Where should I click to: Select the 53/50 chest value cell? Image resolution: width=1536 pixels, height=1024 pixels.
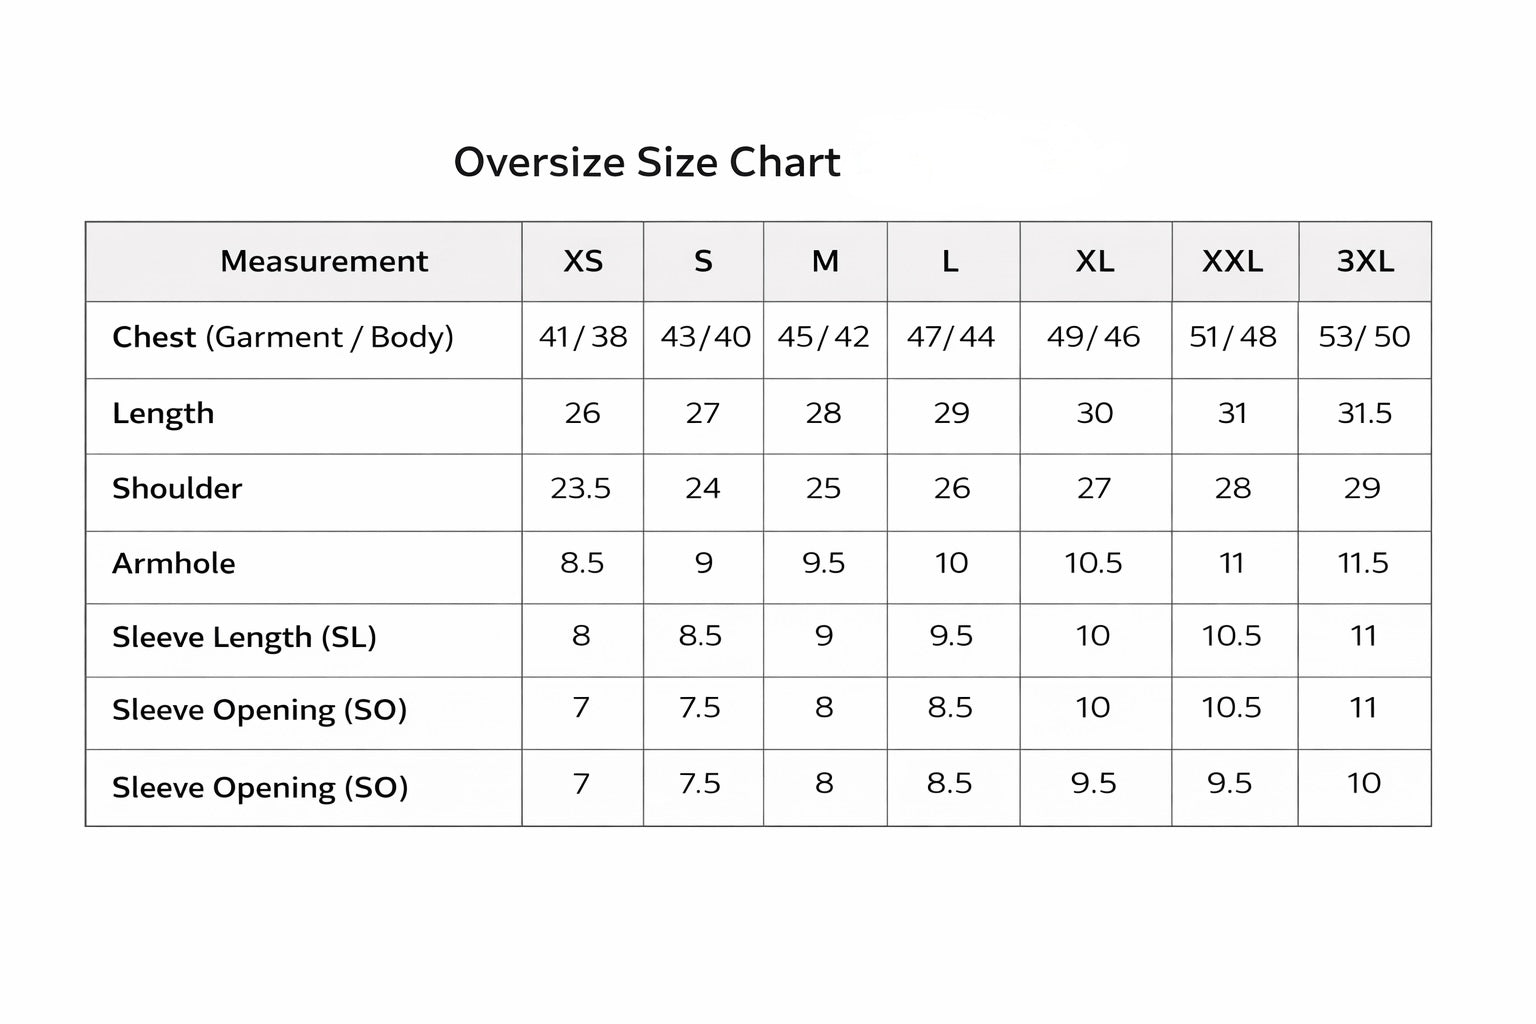(x=1364, y=337)
